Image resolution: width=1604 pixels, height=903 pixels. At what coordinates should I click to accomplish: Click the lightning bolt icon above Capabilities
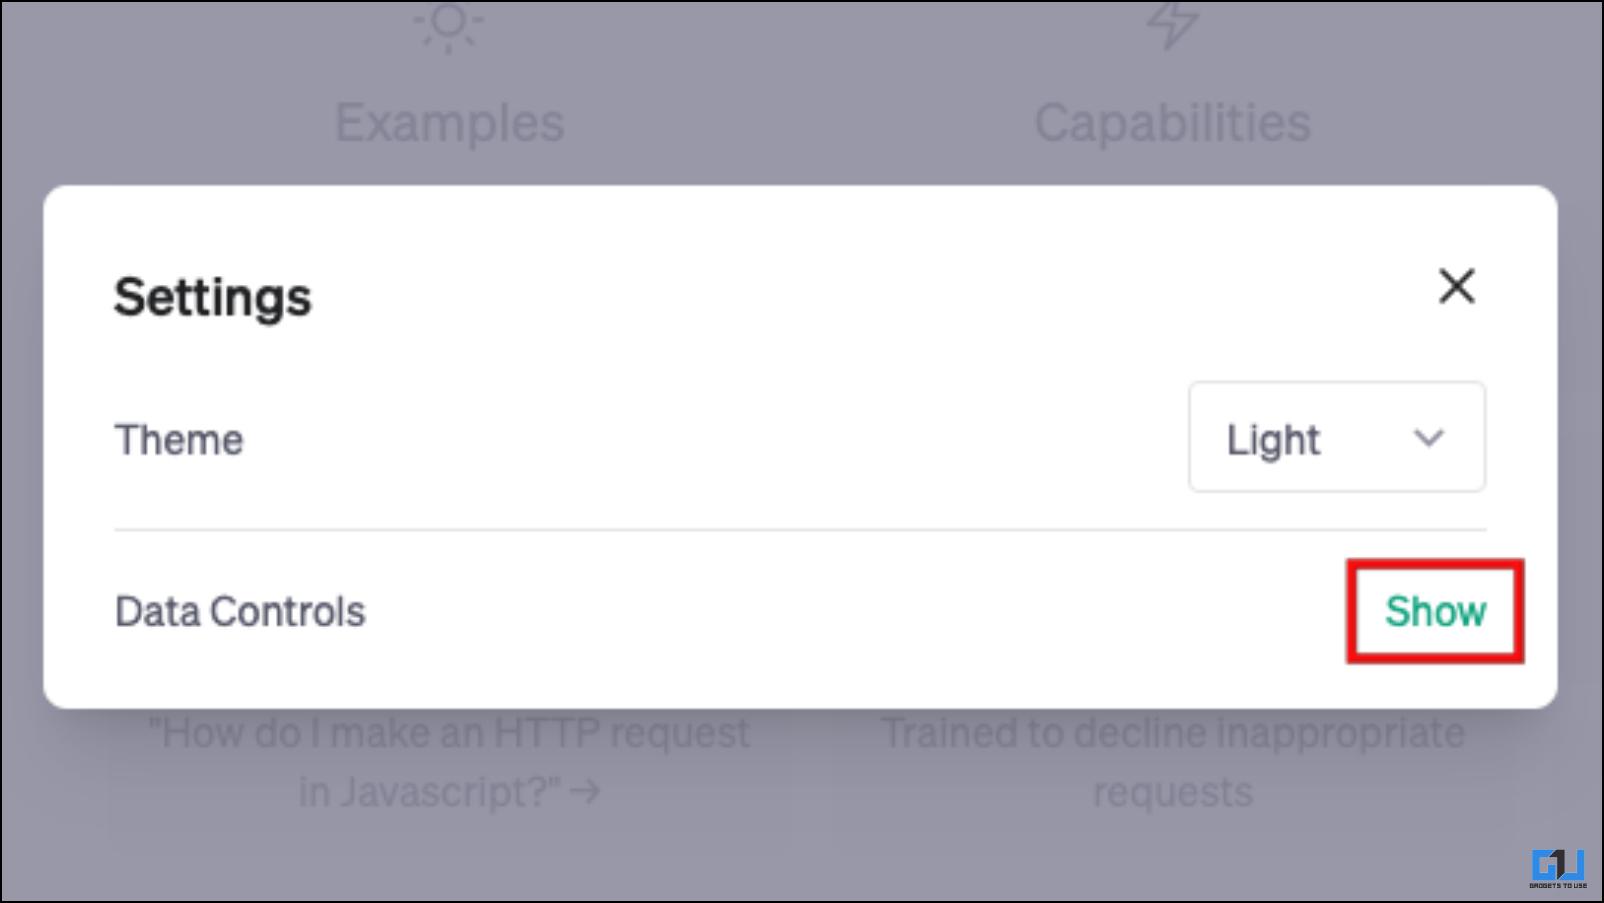tap(1172, 24)
